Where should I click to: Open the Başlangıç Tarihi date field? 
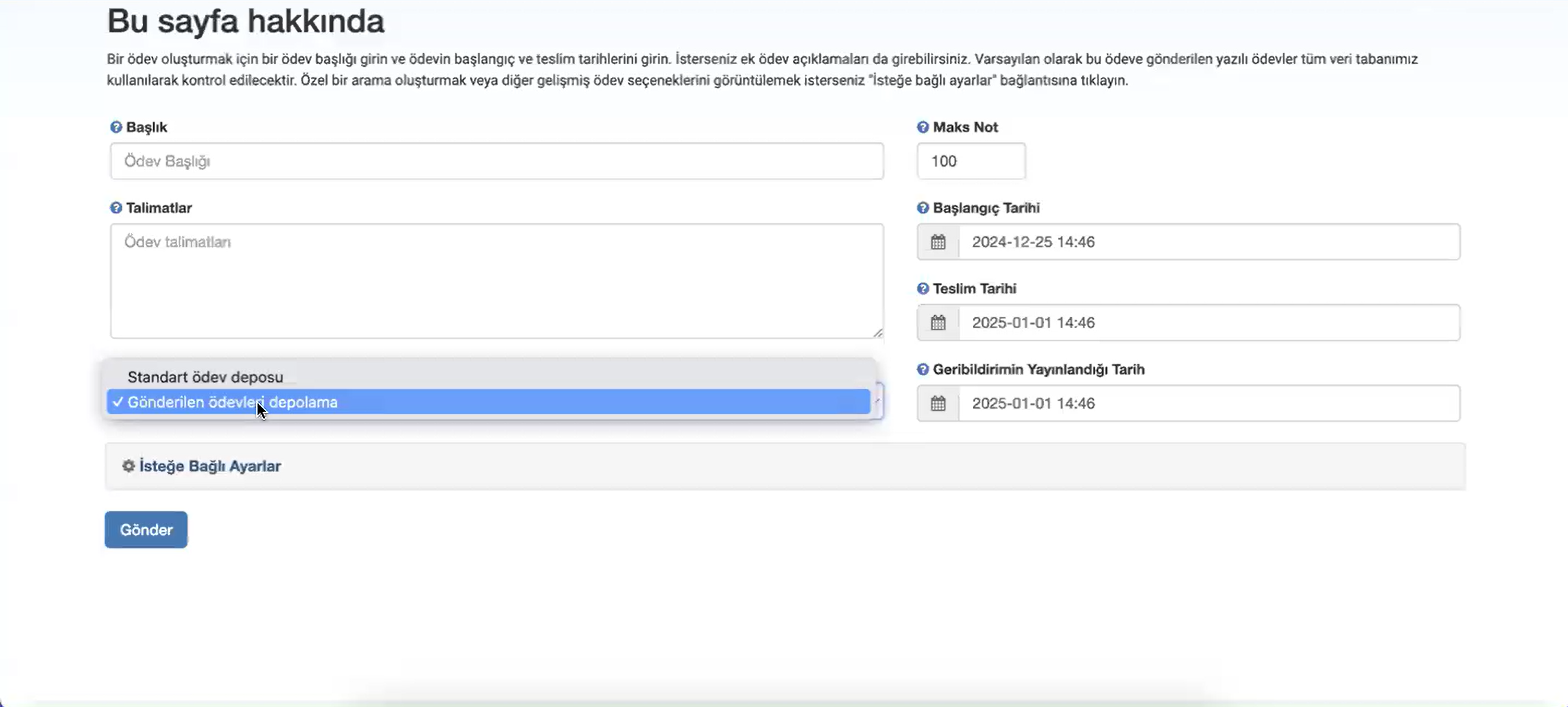pyautogui.click(x=1208, y=242)
